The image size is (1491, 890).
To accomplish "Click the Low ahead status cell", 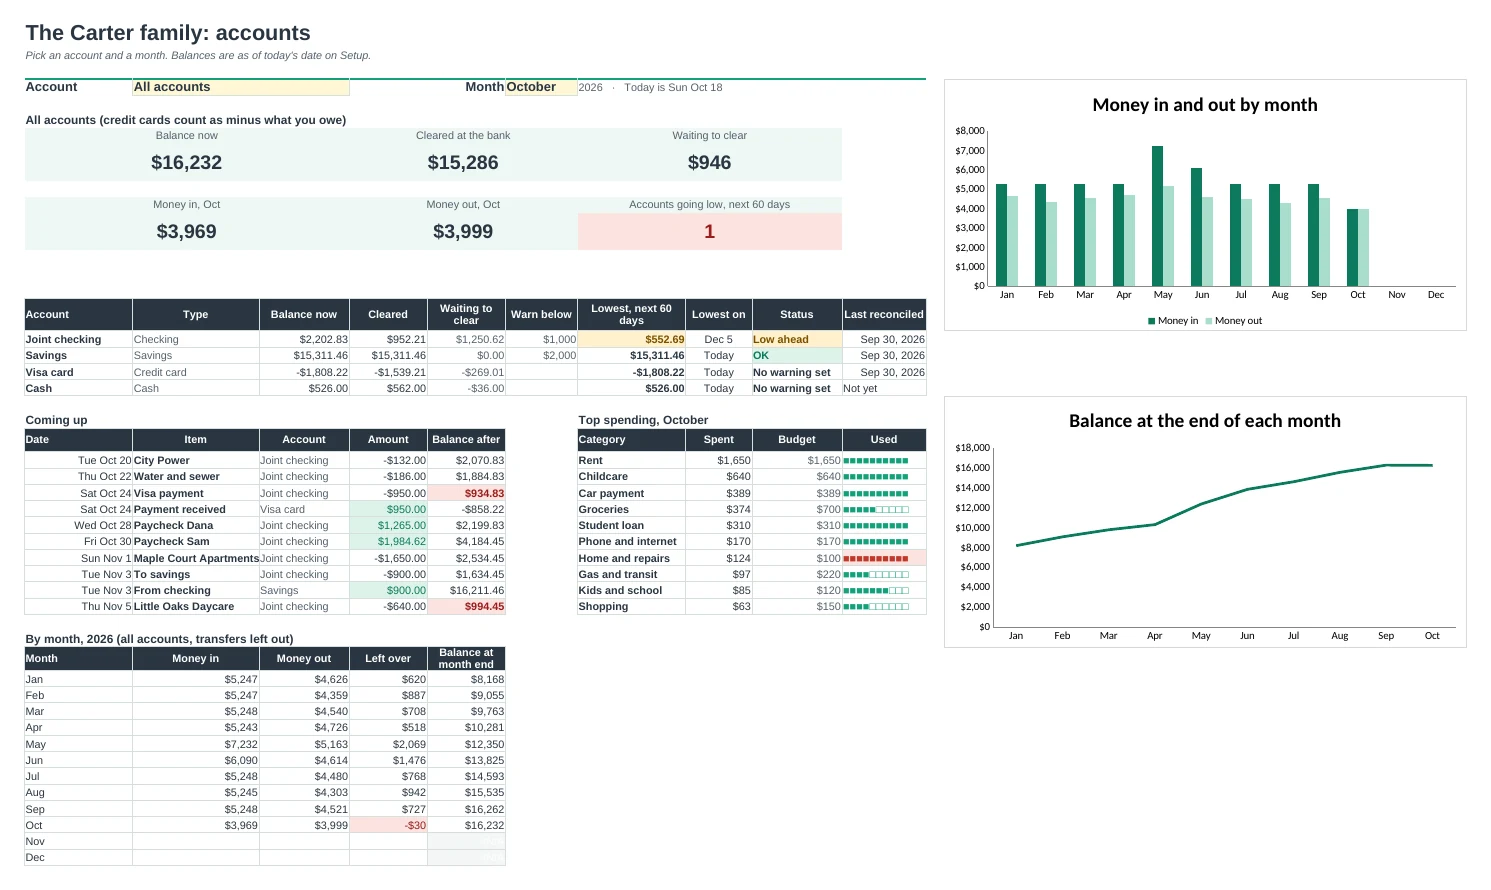I will (796, 339).
